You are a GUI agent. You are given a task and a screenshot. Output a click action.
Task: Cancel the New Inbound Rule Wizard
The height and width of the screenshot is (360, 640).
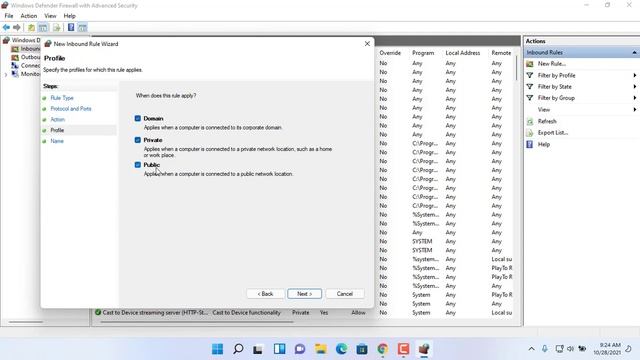click(x=344, y=294)
